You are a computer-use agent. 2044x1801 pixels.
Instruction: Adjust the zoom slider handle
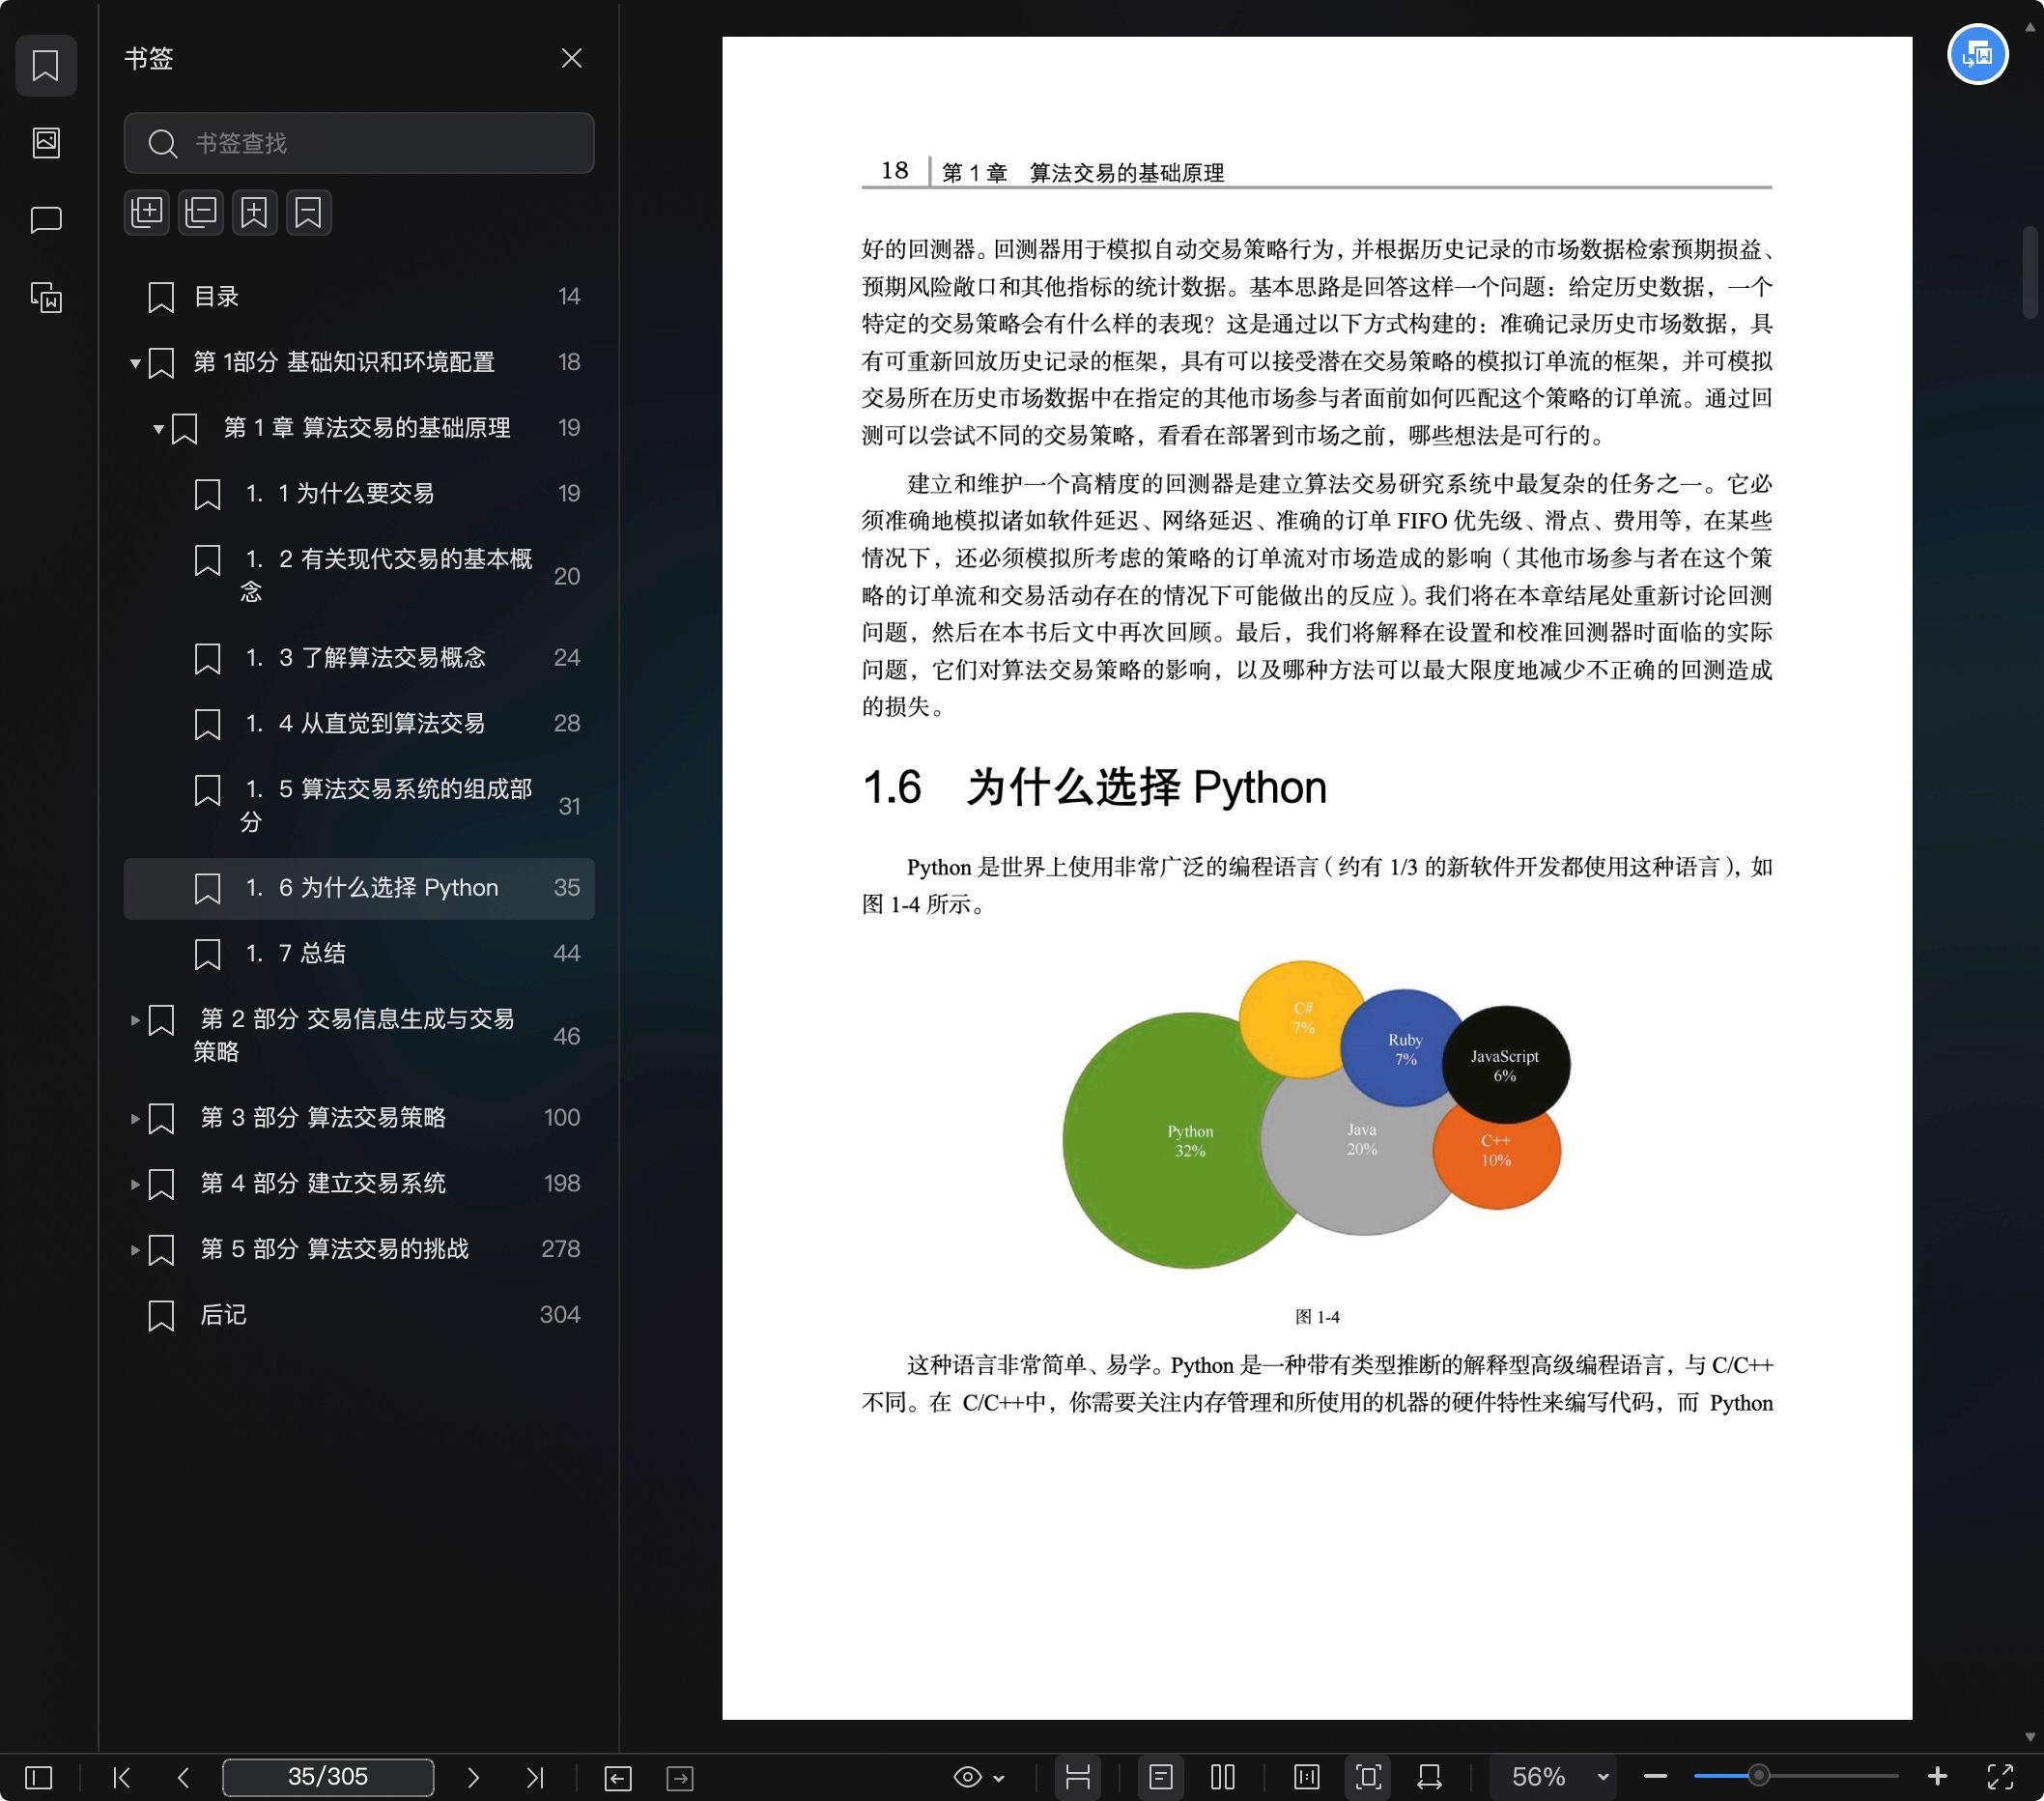1758,1777
